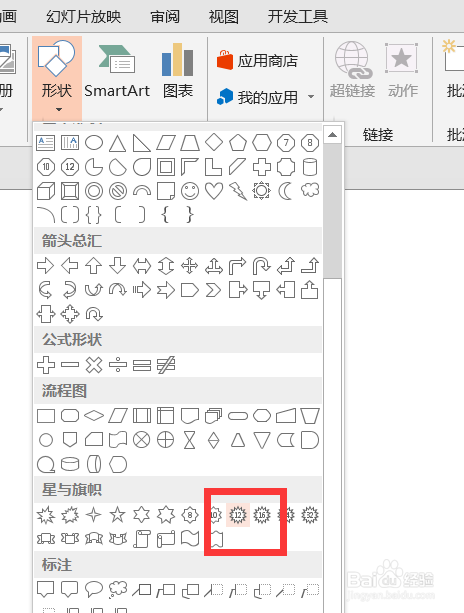Image resolution: width=464 pixels, height=613 pixels.
Task: Select the right triangle shape
Action: (x=142, y=143)
